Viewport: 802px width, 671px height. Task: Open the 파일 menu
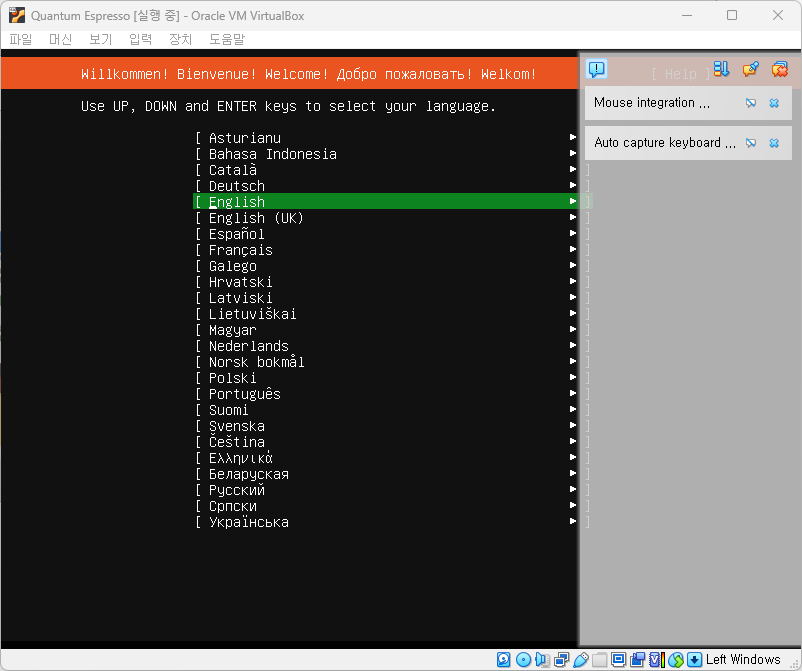pos(20,39)
